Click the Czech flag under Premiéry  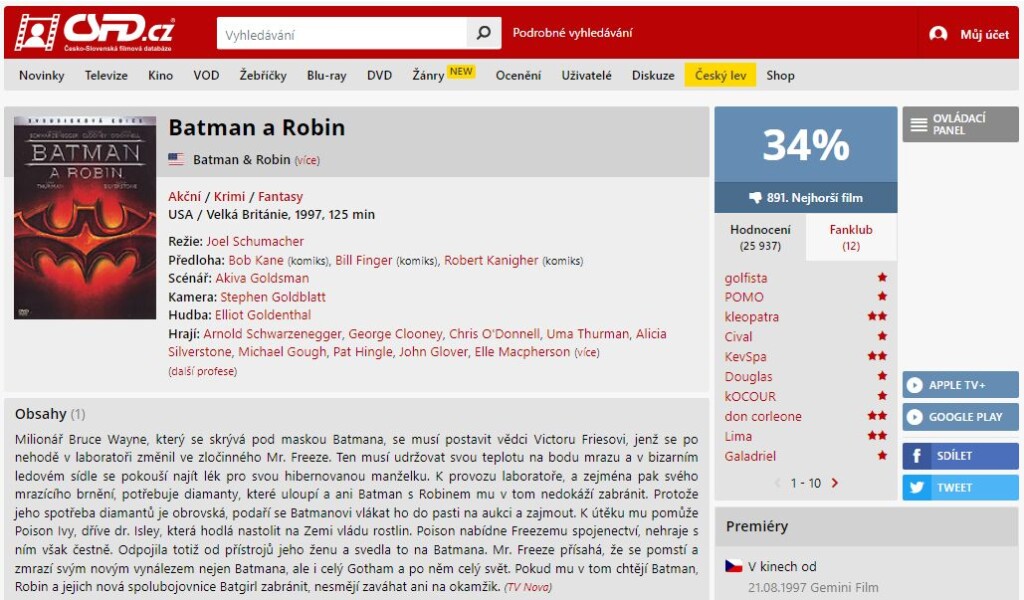[734, 566]
